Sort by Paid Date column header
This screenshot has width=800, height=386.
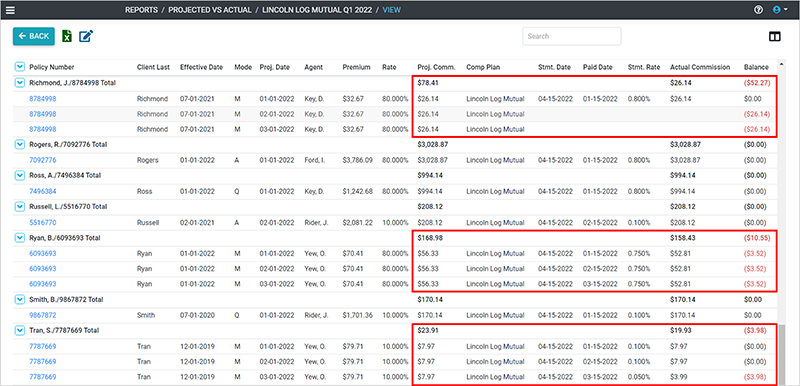(x=598, y=67)
